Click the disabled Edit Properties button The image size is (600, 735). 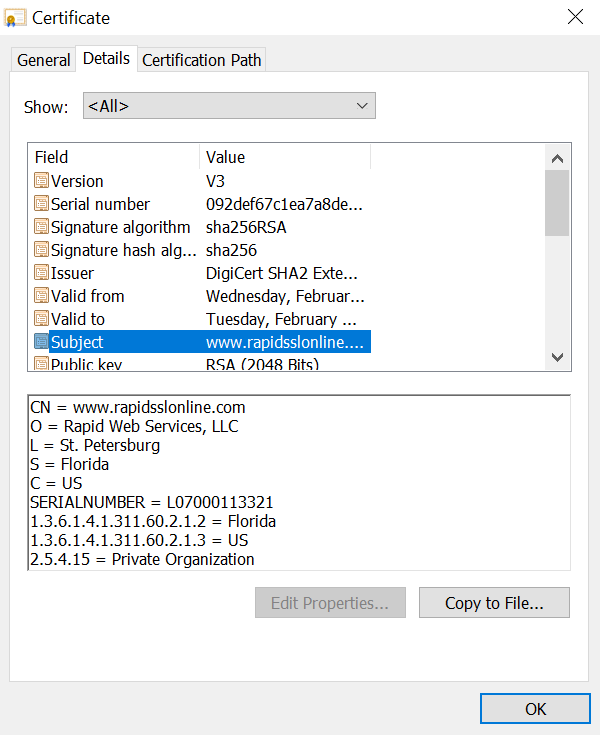[x=330, y=603]
